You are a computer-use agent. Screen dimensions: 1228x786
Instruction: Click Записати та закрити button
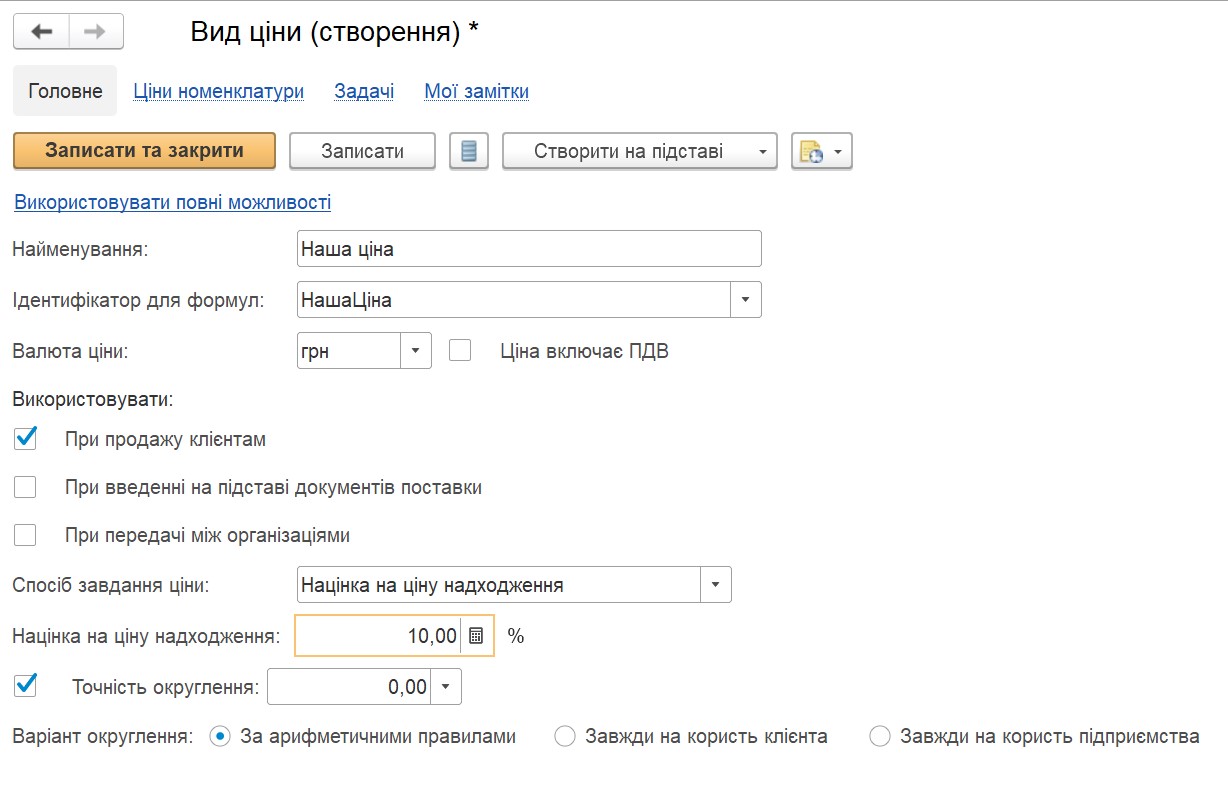pos(144,151)
